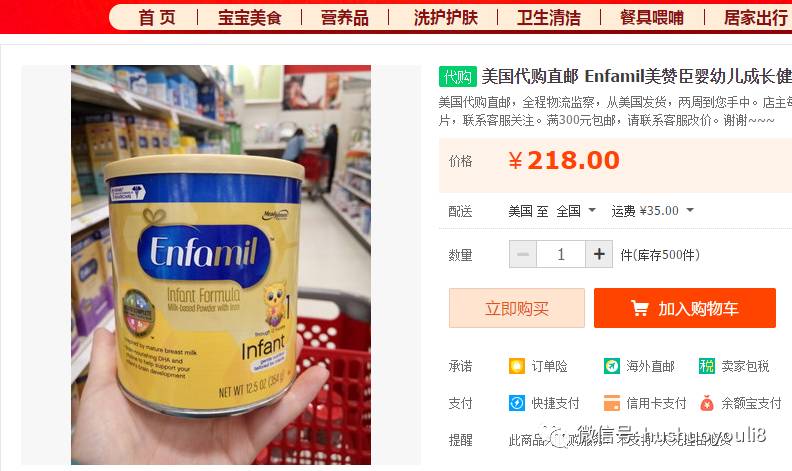Click the green 代购 badge icon
This screenshot has height=471, width=792.
point(457,77)
